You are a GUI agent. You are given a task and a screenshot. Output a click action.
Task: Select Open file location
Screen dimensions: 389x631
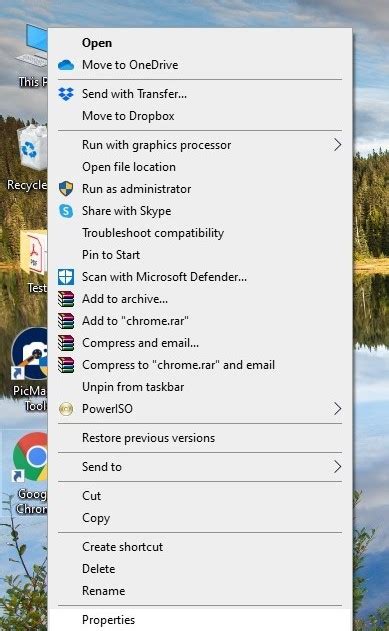point(200,167)
